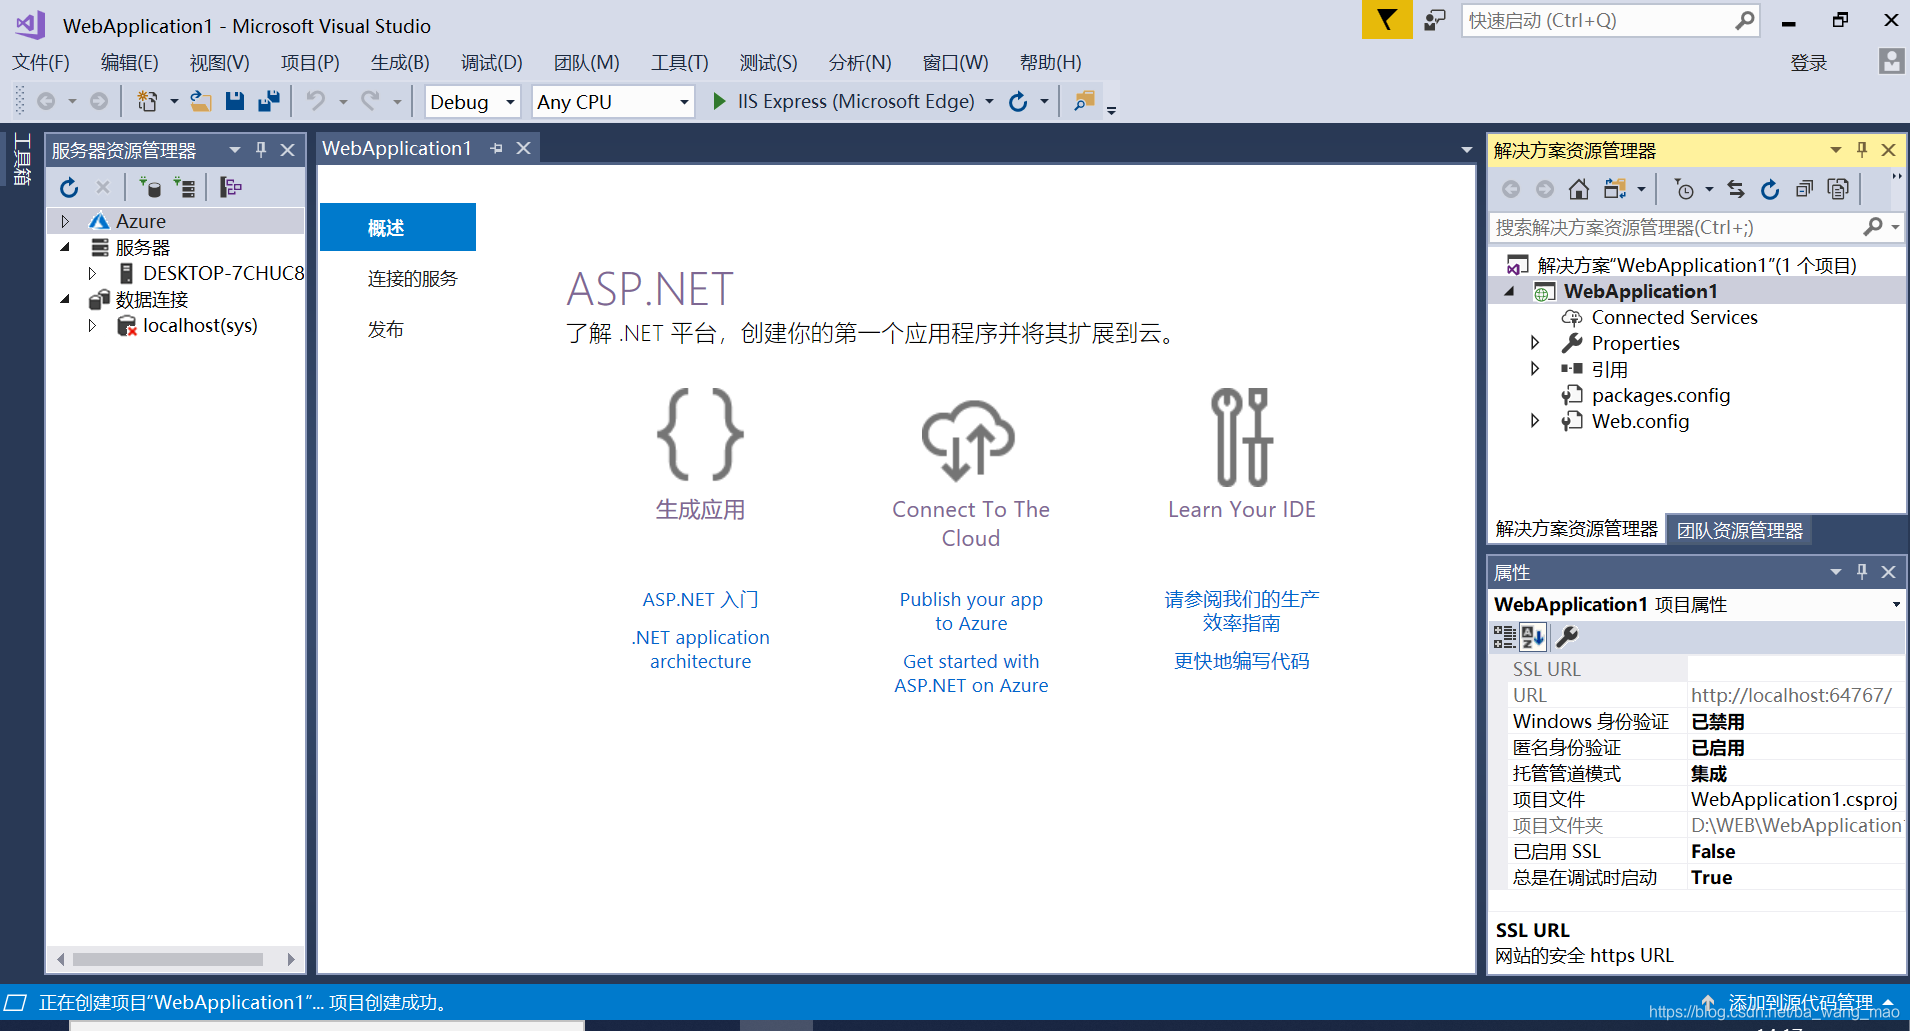Image resolution: width=1910 pixels, height=1031 pixels.
Task: Click the Categorized view icon in Properties
Action: (1504, 636)
